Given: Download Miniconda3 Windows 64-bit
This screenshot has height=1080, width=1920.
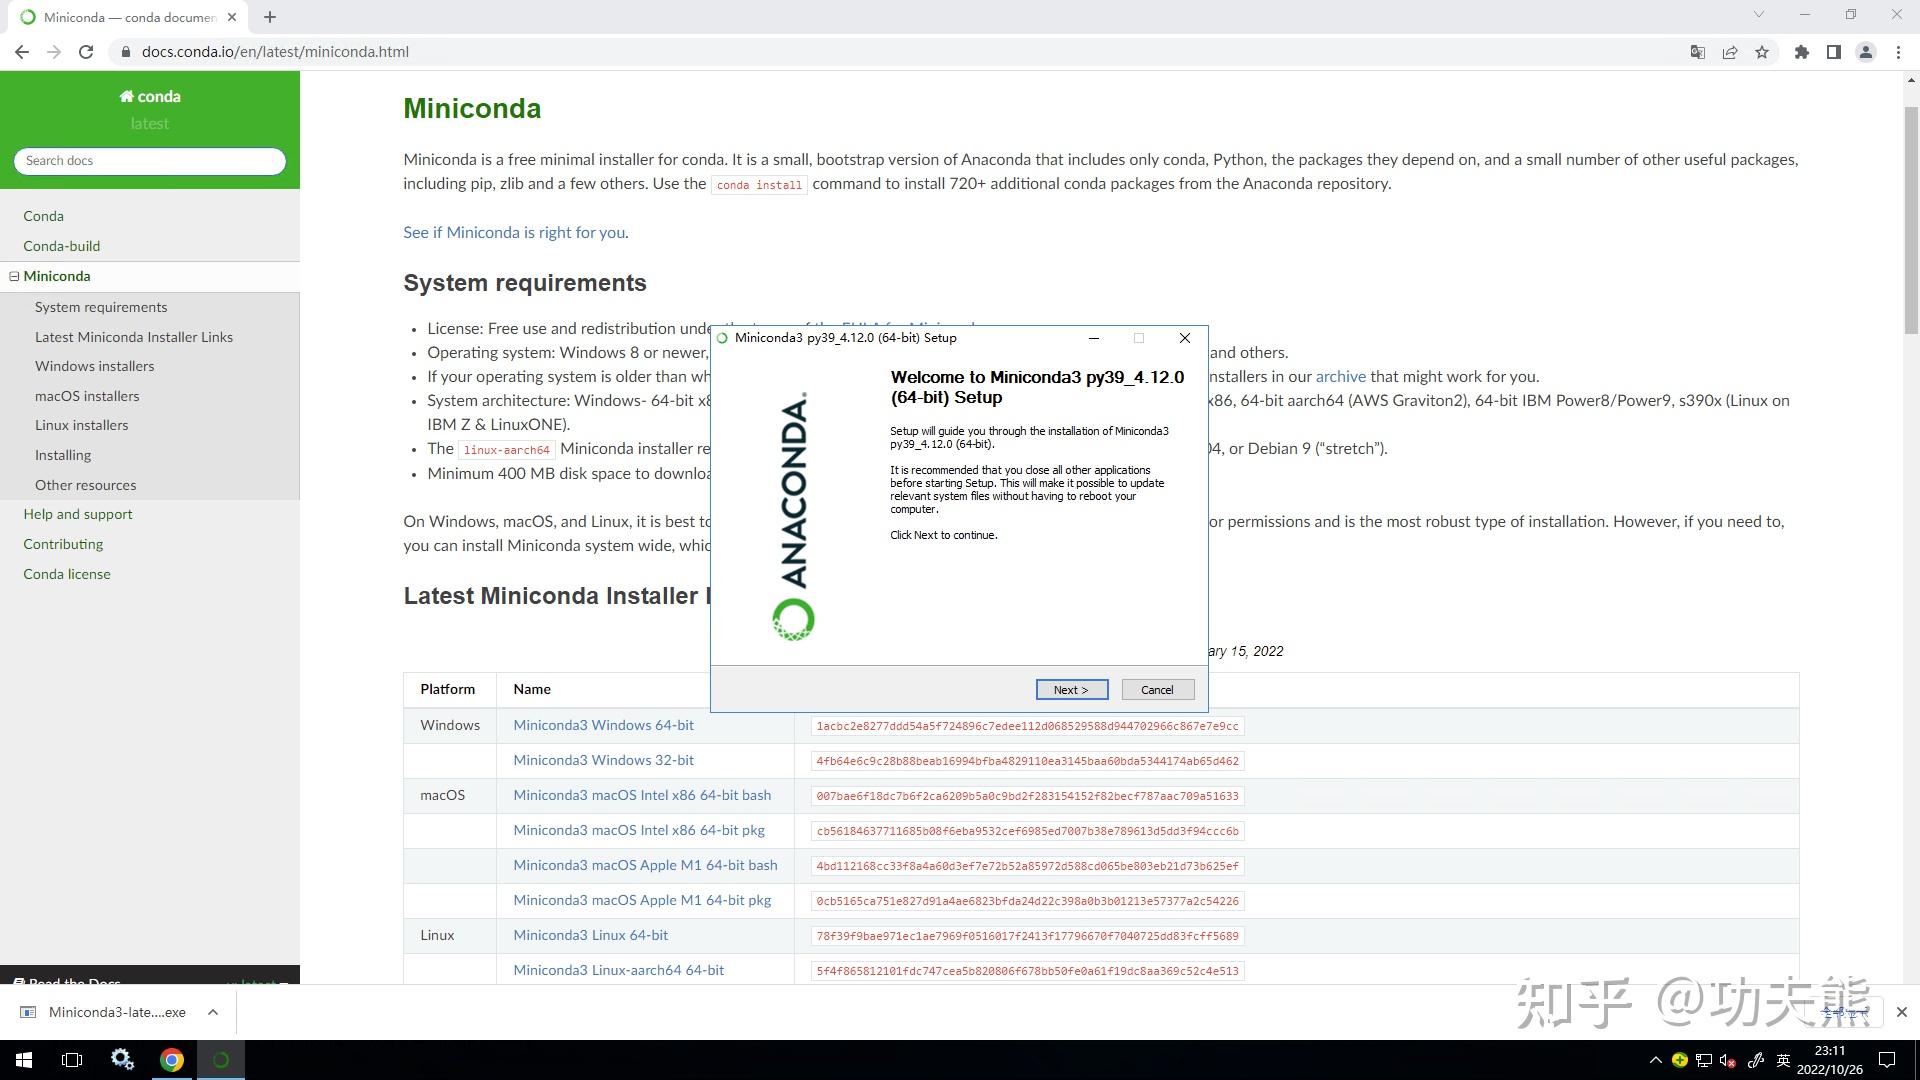Looking at the screenshot, I should pos(603,725).
